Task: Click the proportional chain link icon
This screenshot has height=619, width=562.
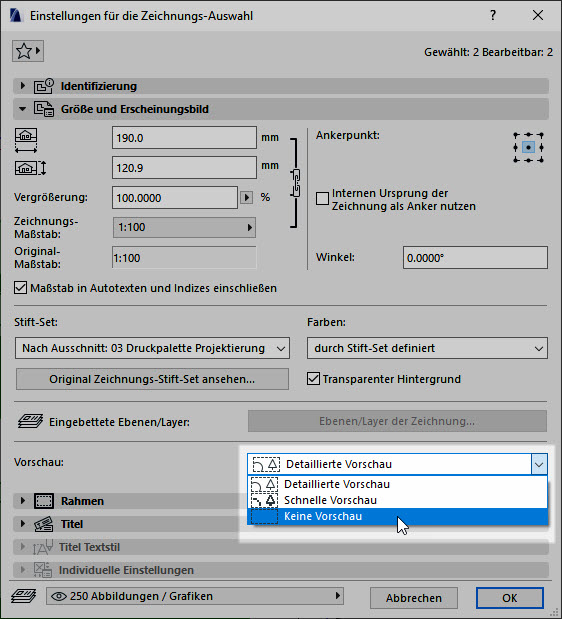Action: tap(296, 183)
